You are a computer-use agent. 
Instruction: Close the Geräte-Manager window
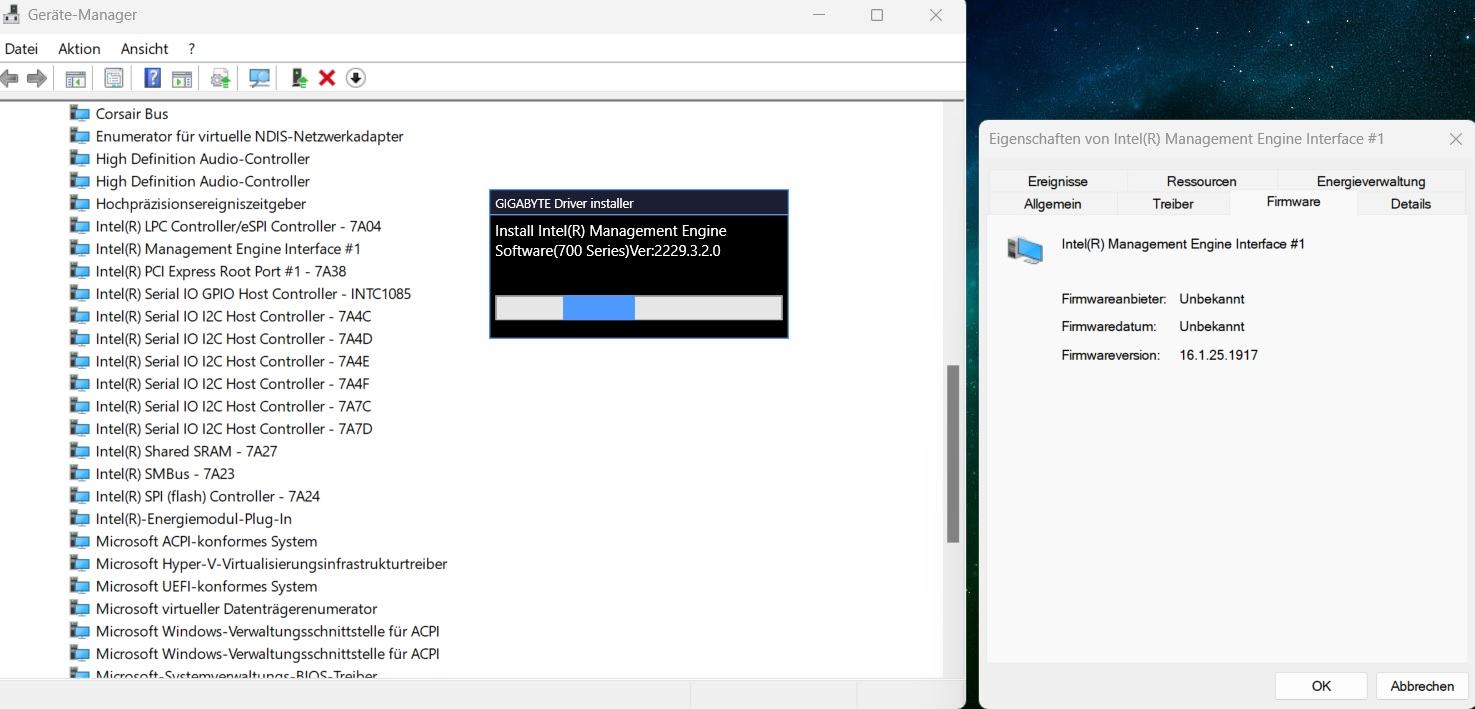936,15
